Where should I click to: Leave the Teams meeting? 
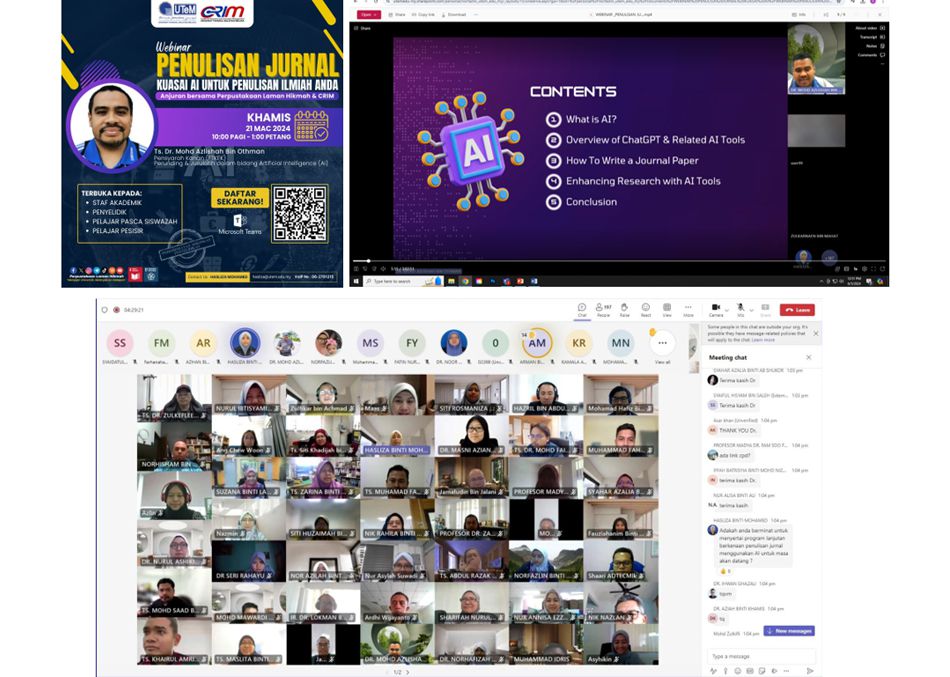(x=797, y=310)
